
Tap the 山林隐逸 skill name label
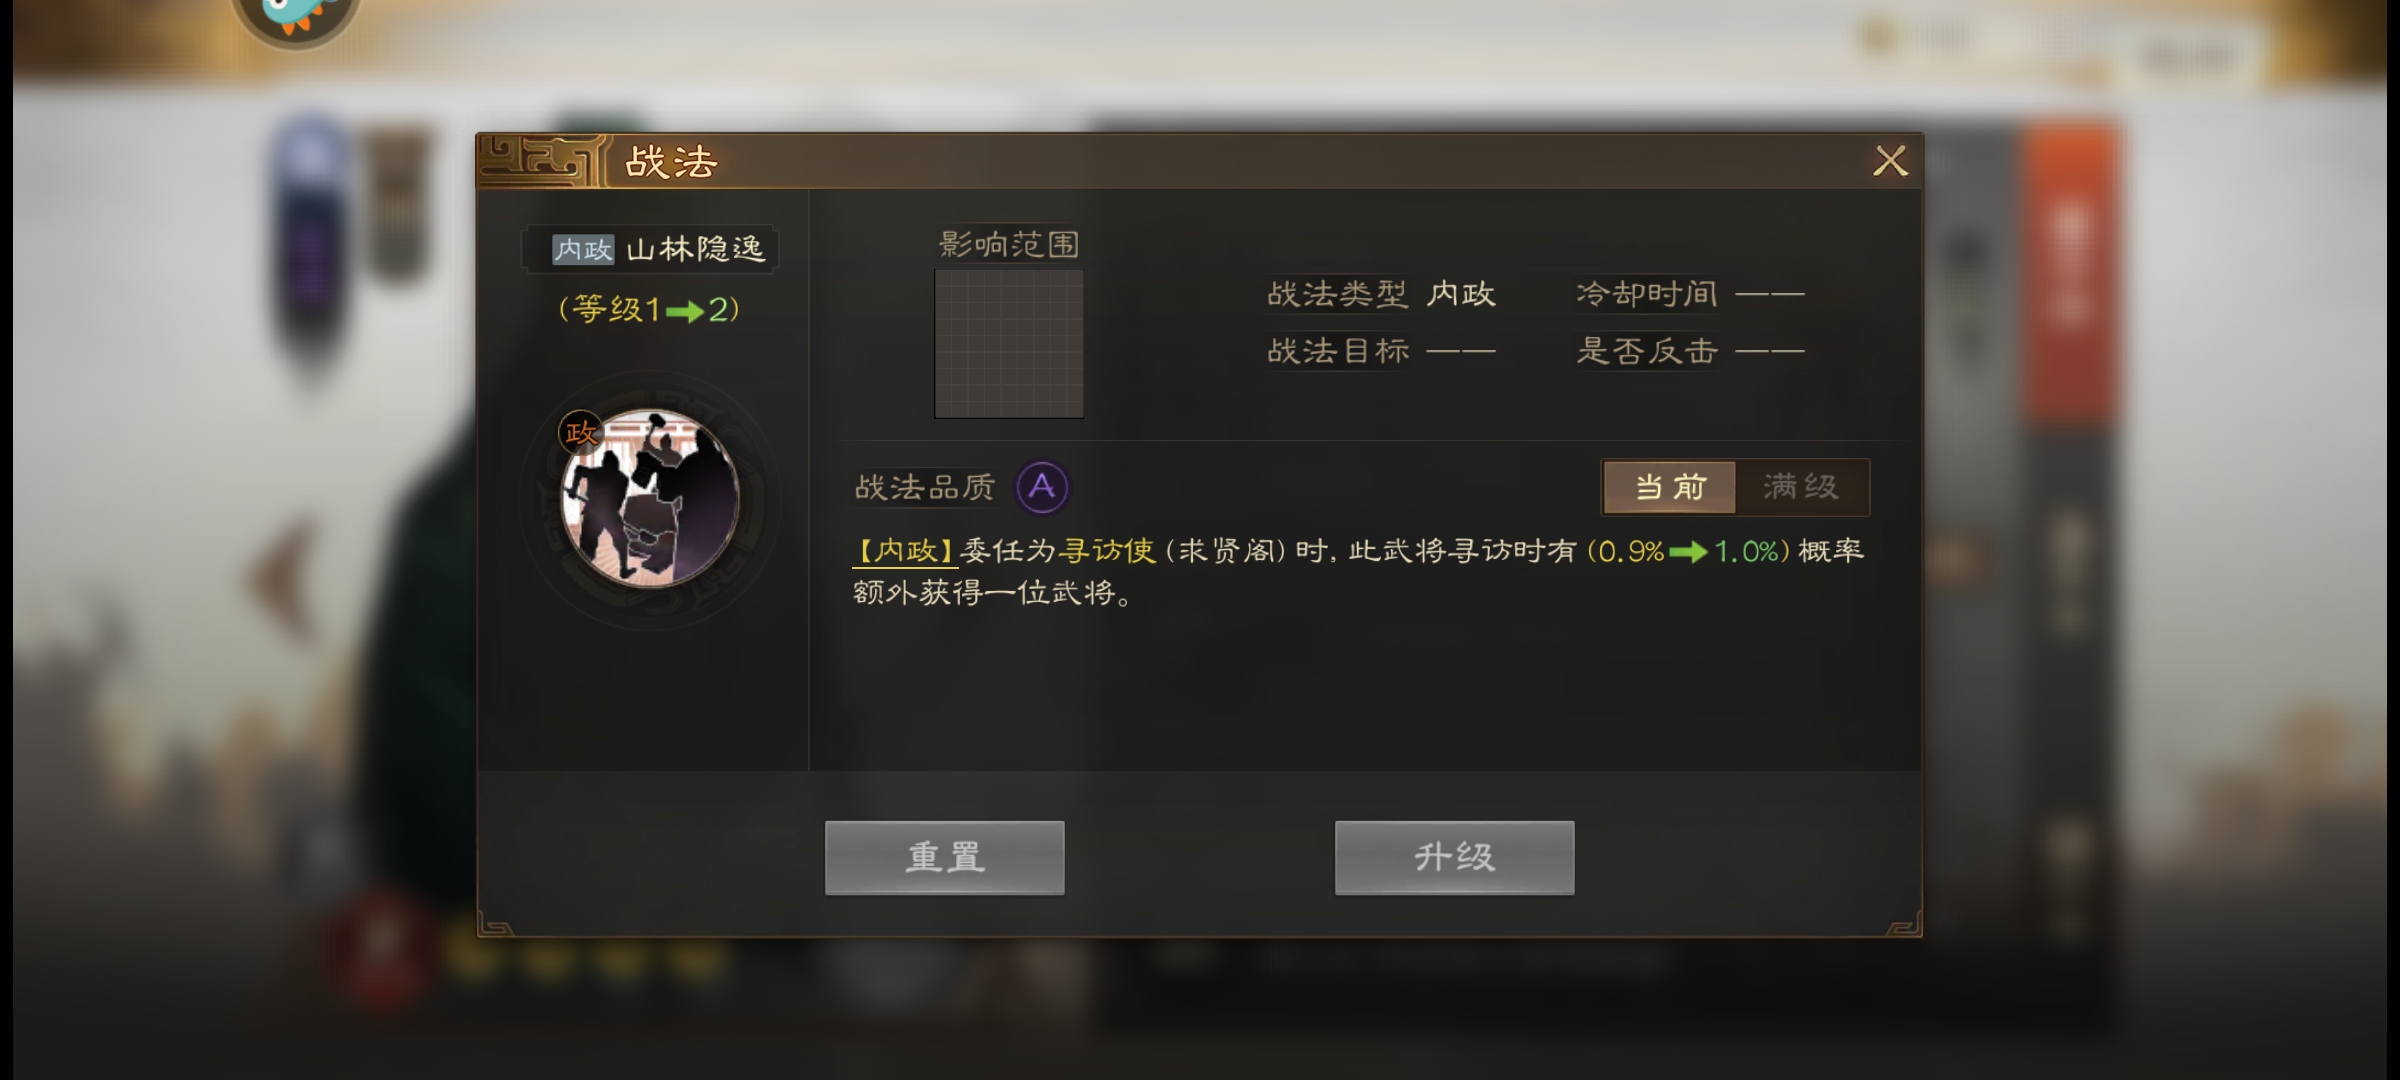coord(696,249)
